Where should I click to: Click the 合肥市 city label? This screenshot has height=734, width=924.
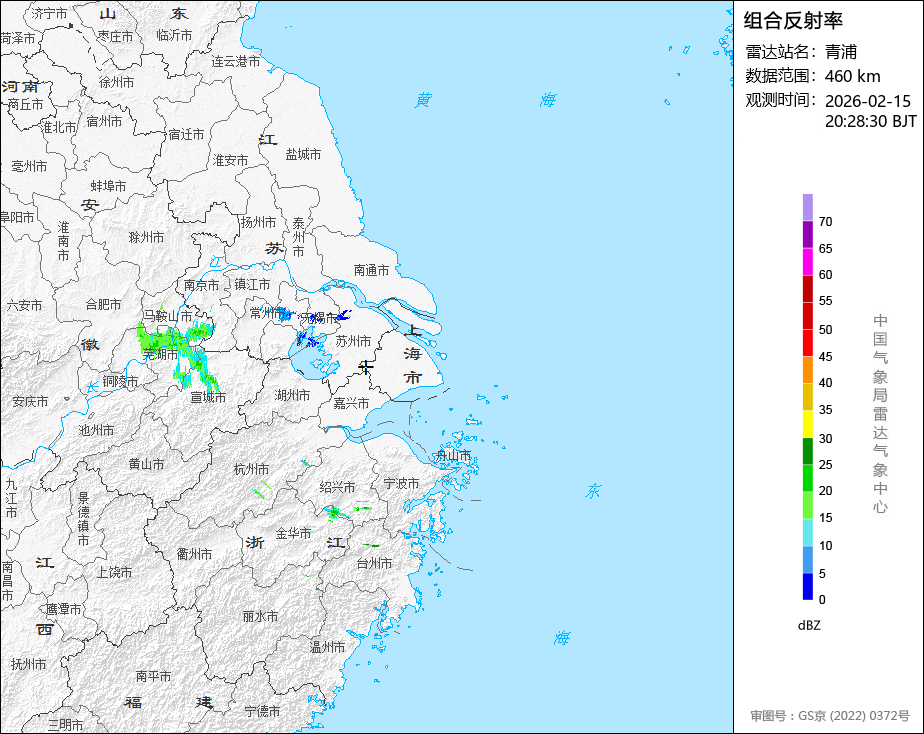103,305
